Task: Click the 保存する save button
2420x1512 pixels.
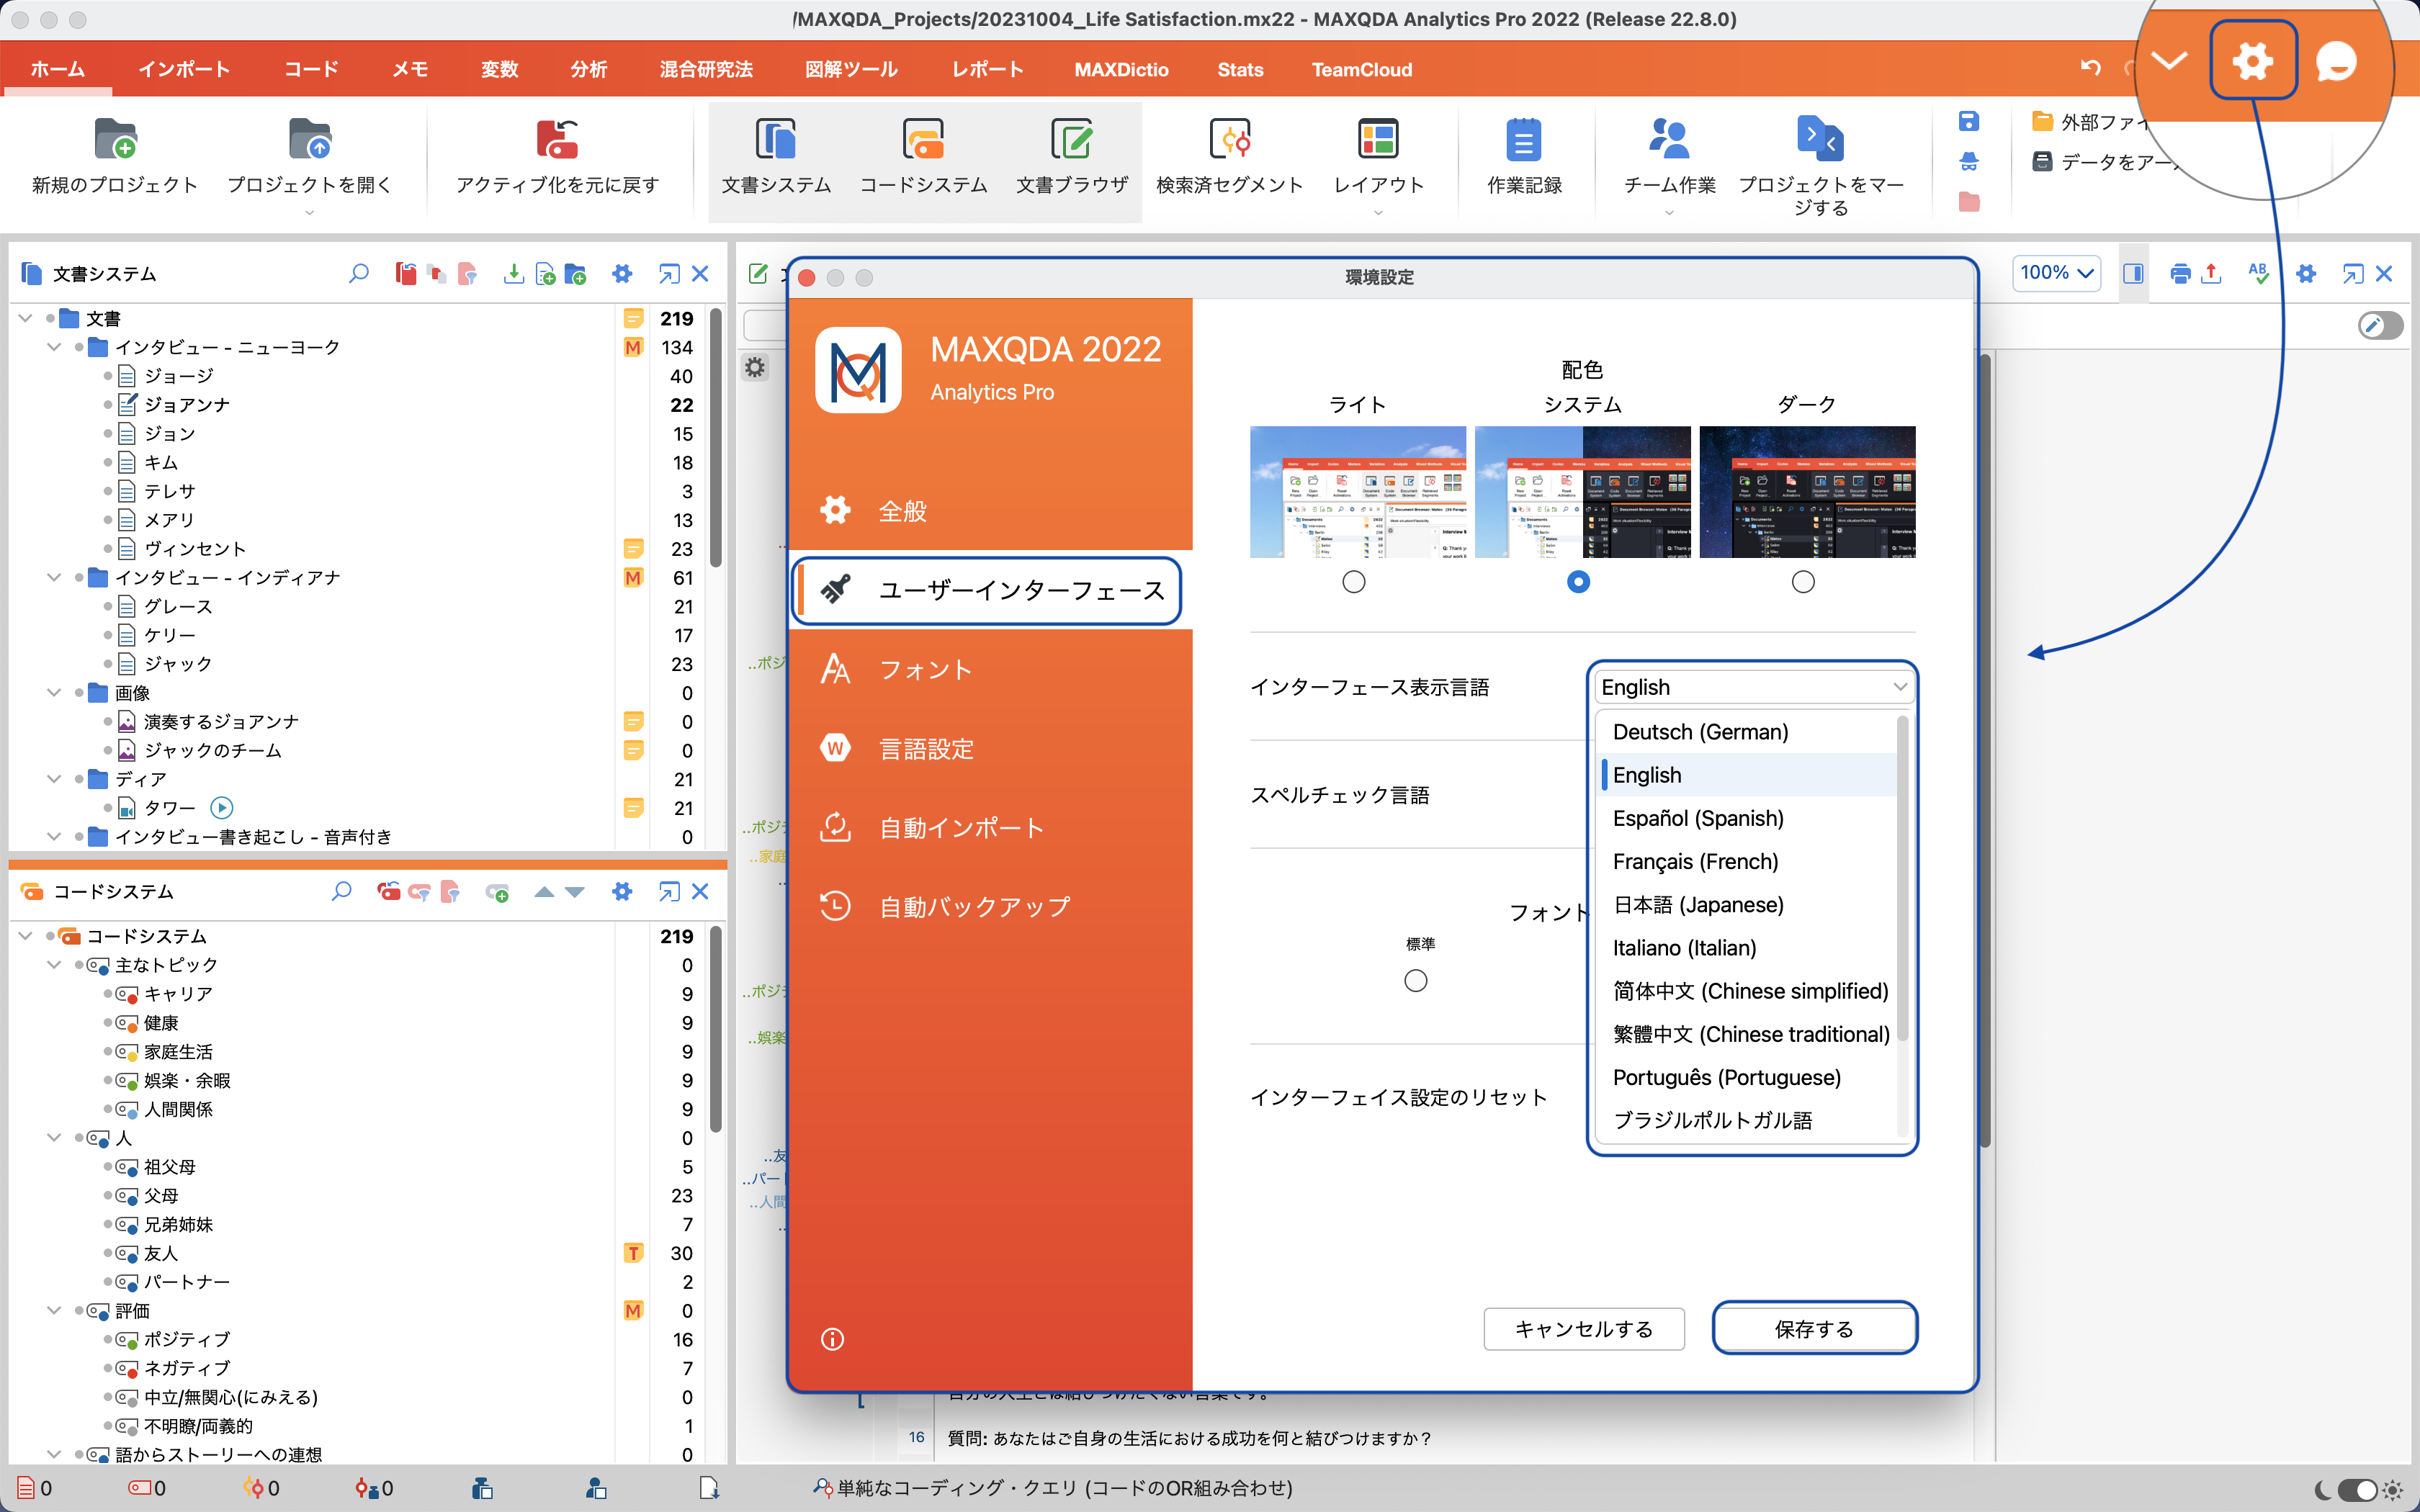Action: 1813,1329
